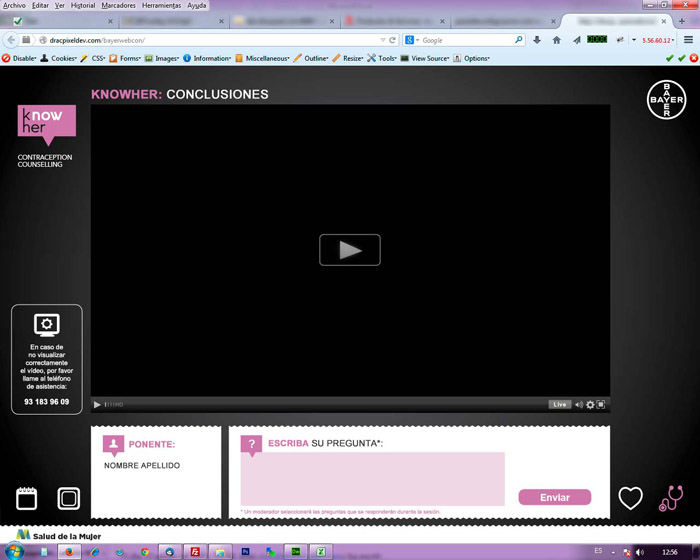Open the search engine selector dropdown
The width and height of the screenshot is (700, 560).
point(412,40)
